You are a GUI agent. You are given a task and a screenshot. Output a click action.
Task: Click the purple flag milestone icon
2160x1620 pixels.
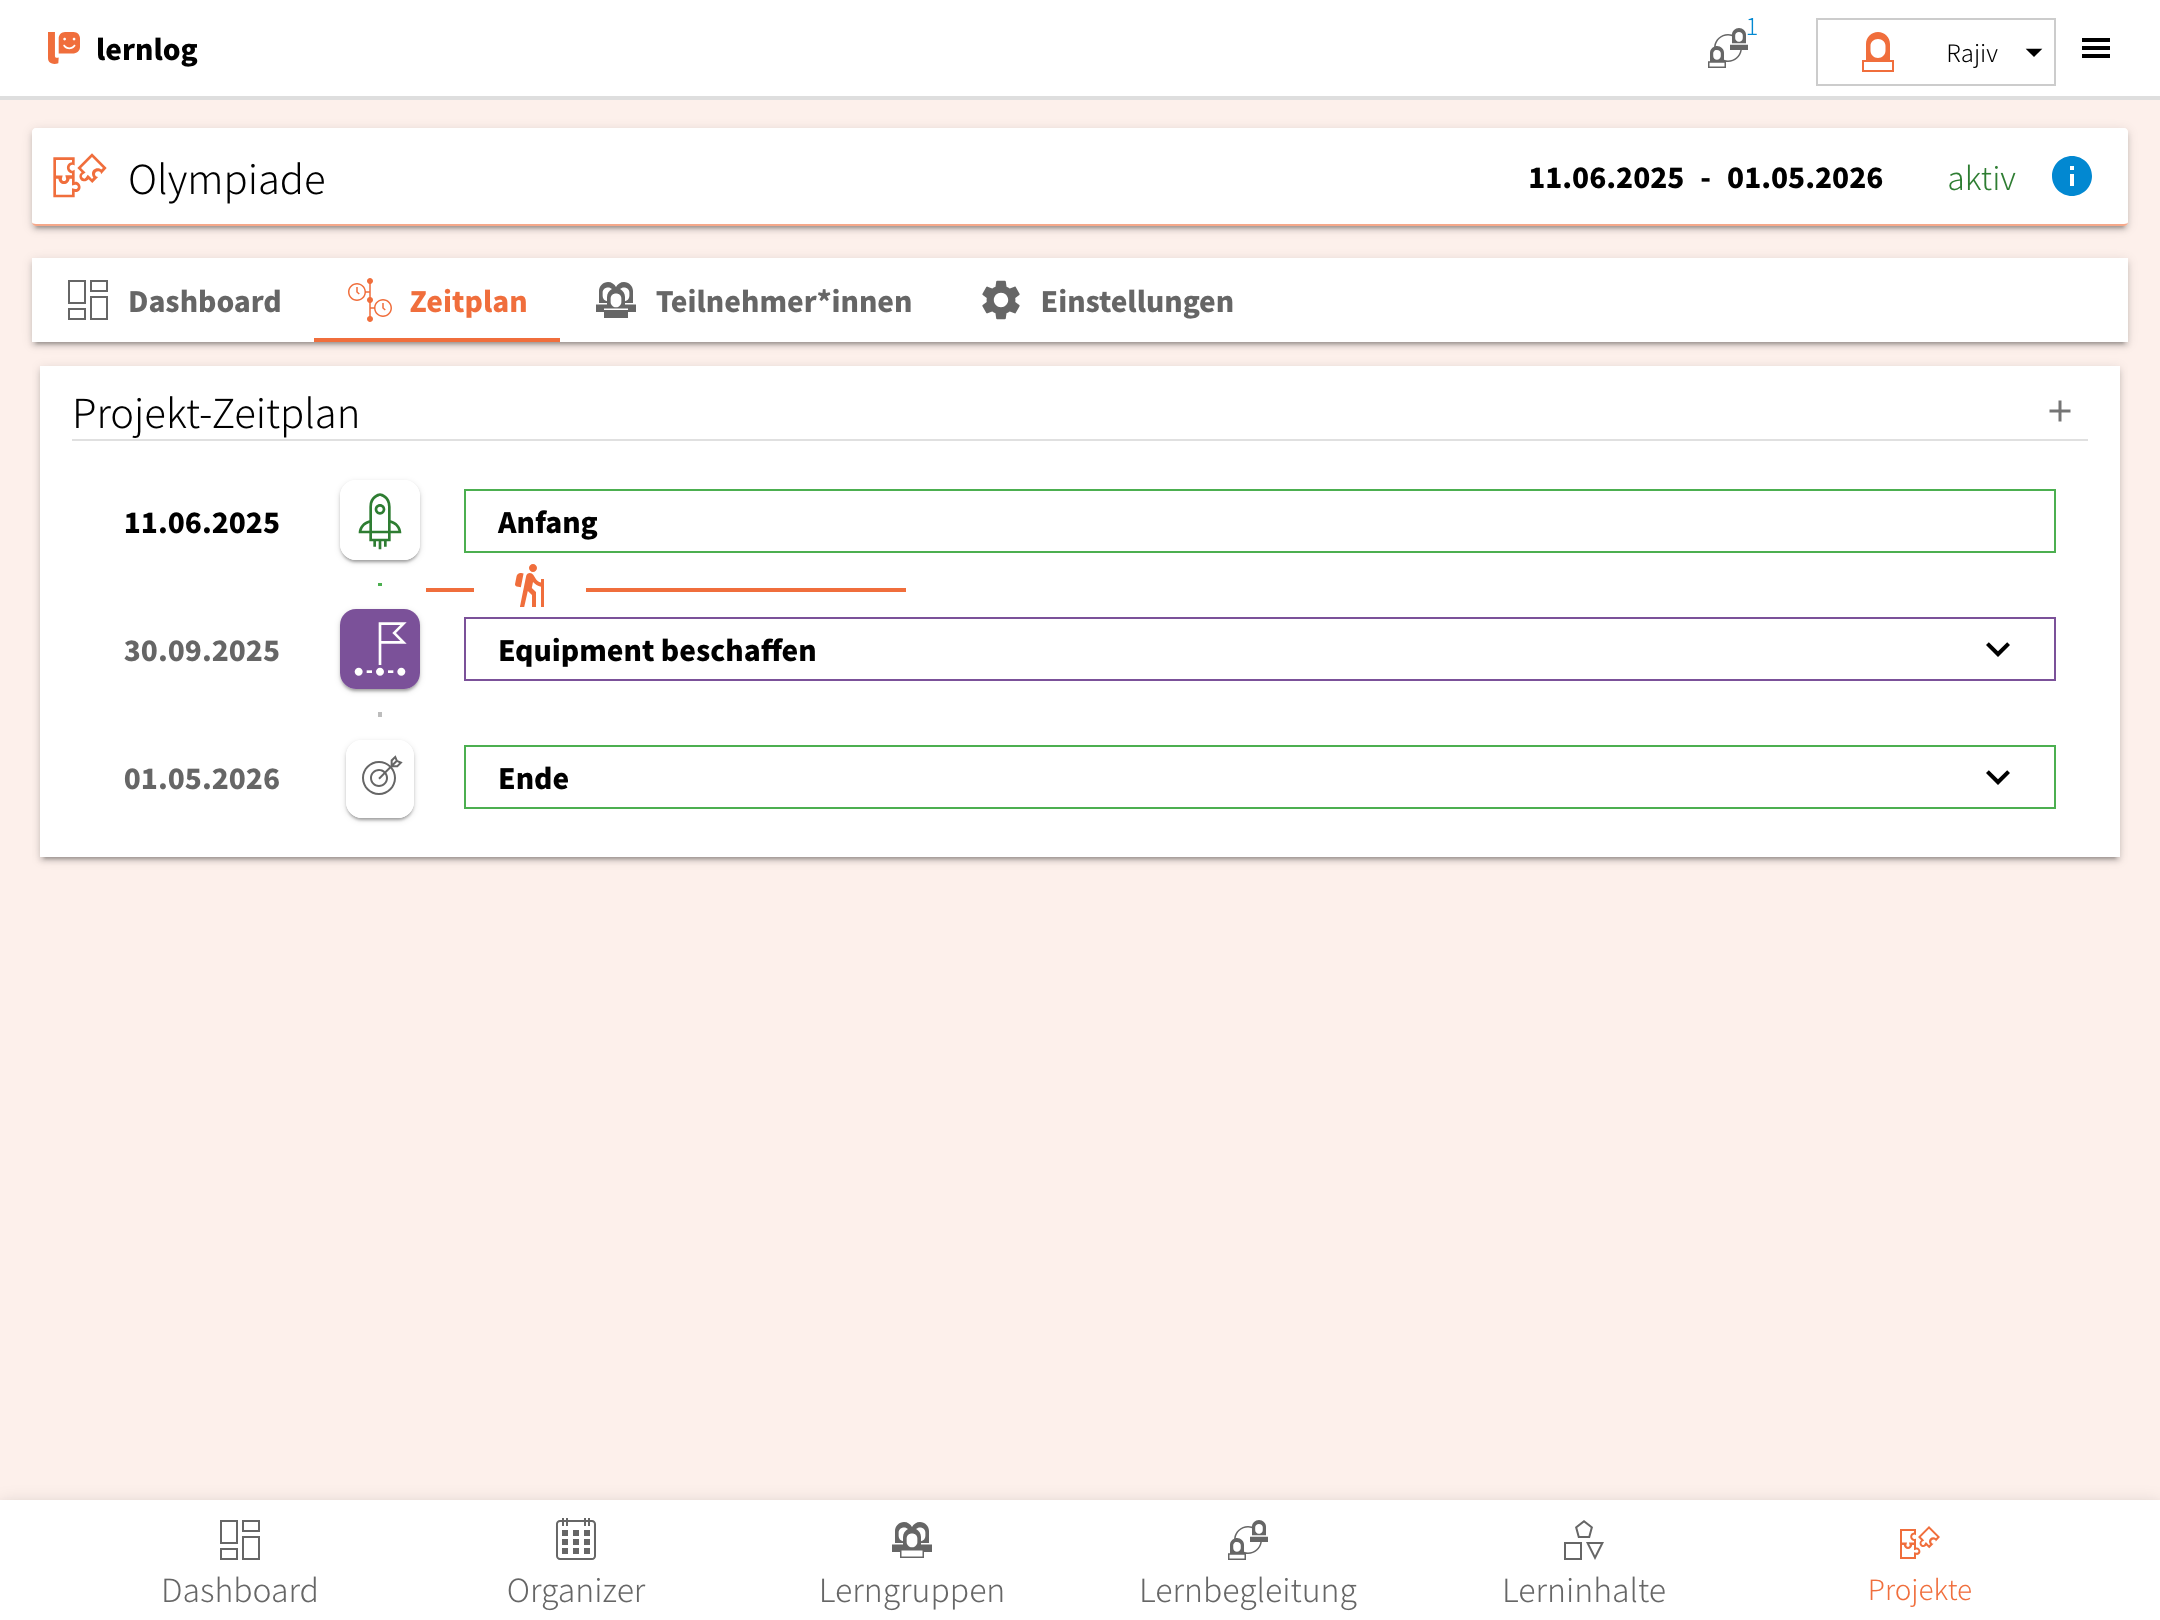(x=380, y=649)
